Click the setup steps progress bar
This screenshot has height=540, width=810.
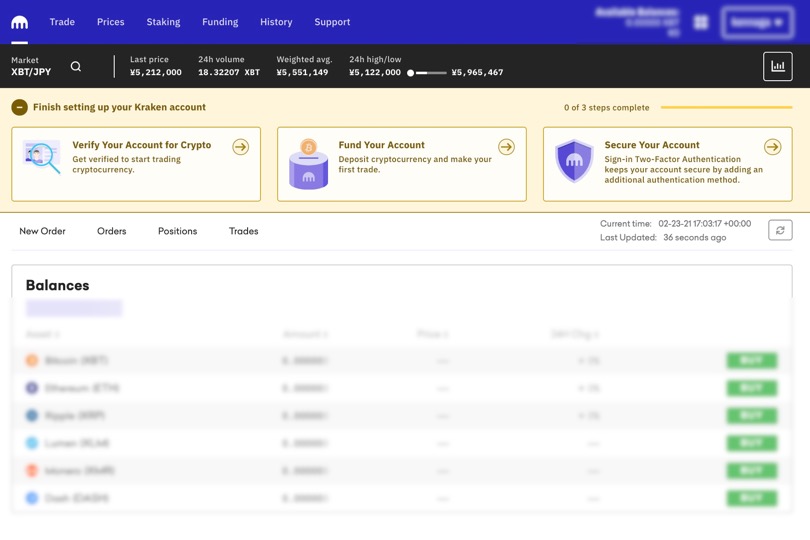(726, 107)
